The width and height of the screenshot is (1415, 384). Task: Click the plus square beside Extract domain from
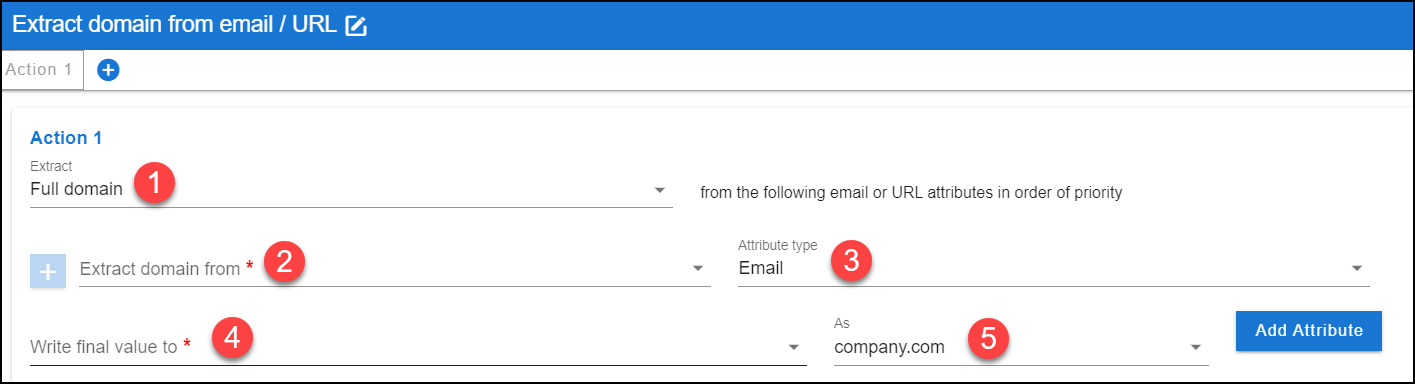pyautogui.click(x=48, y=270)
